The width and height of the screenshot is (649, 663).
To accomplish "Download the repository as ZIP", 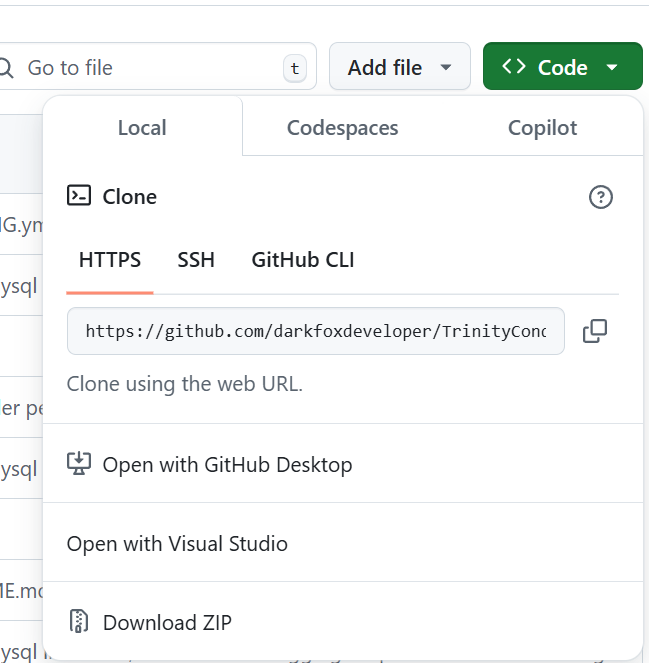I will coord(167,622).
